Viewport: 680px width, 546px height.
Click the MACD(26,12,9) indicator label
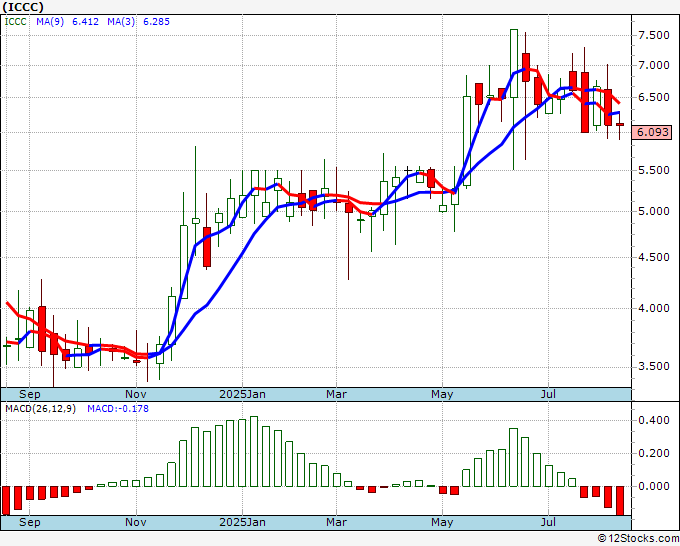tap(40, 409)
